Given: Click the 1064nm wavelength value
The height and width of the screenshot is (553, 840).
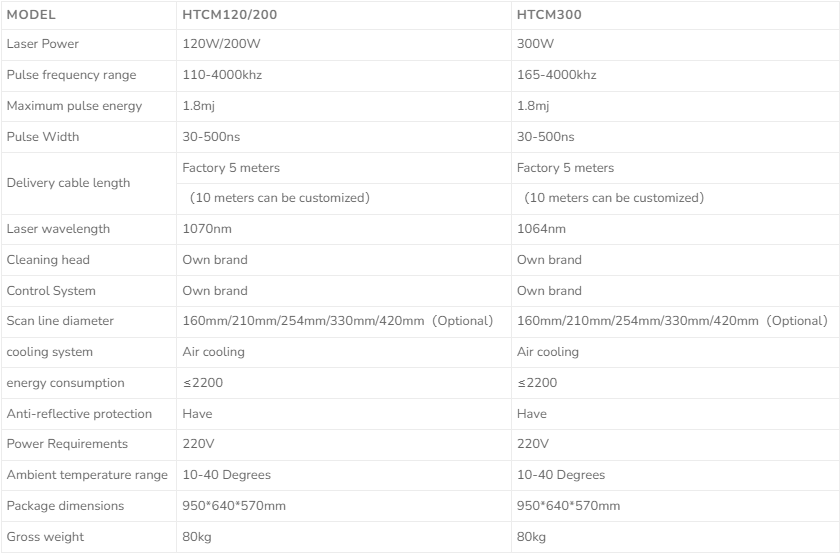Looking at the screenshot, I should [541, 229].
